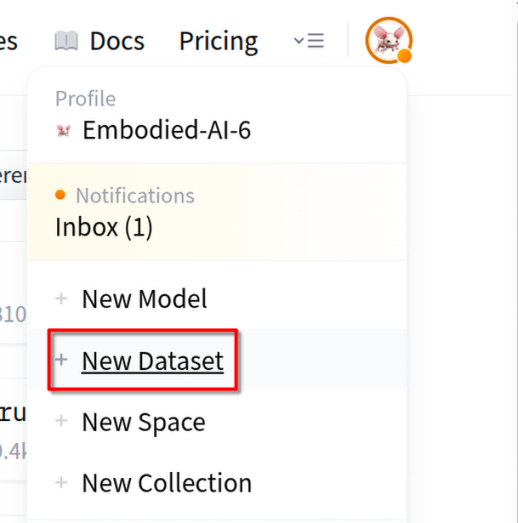Image resolution: width=518 pixels, height=523 pixels.
Task: Click the Notifications heading label
Action: [135, 195]
